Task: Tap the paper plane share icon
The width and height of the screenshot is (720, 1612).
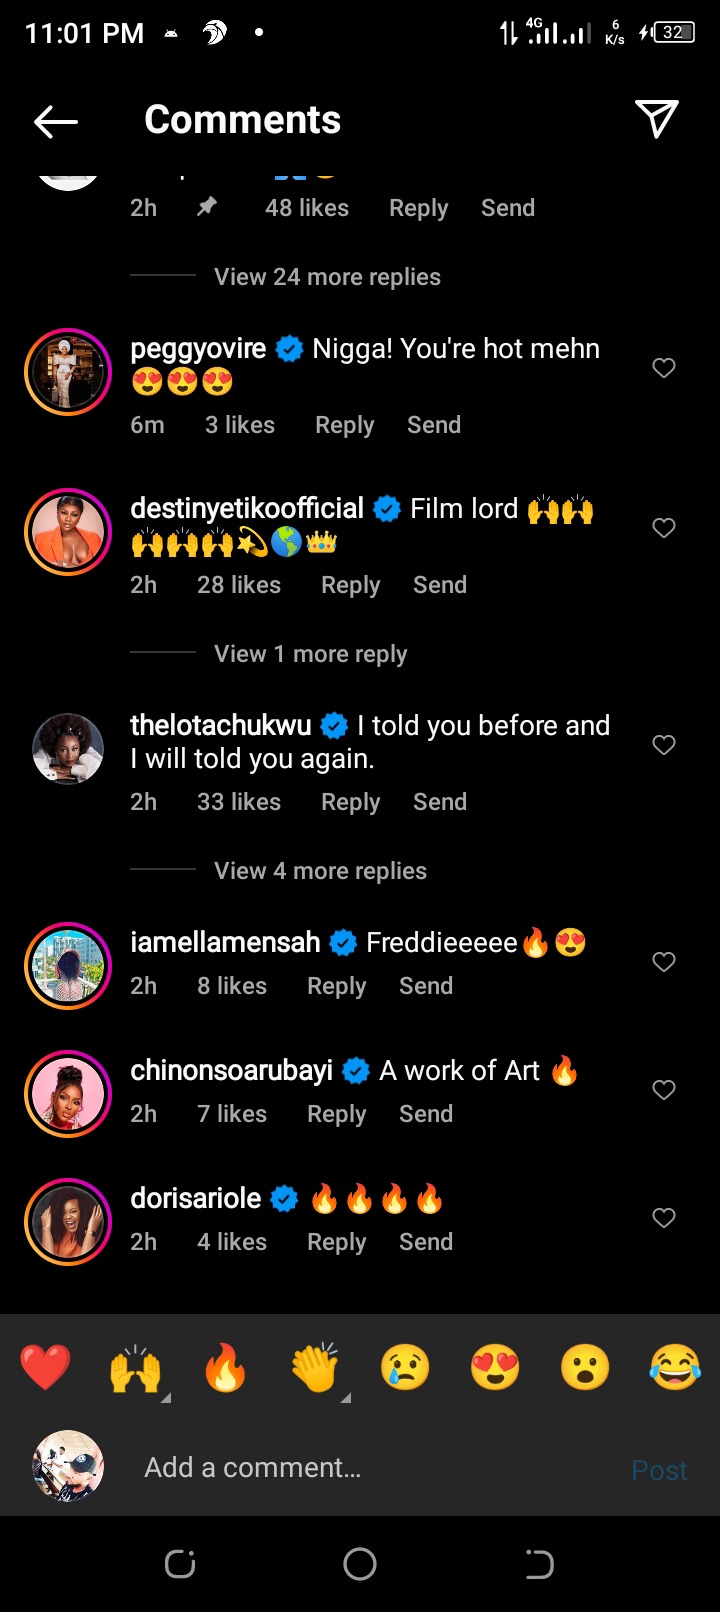Action: [x=657, y=119]
